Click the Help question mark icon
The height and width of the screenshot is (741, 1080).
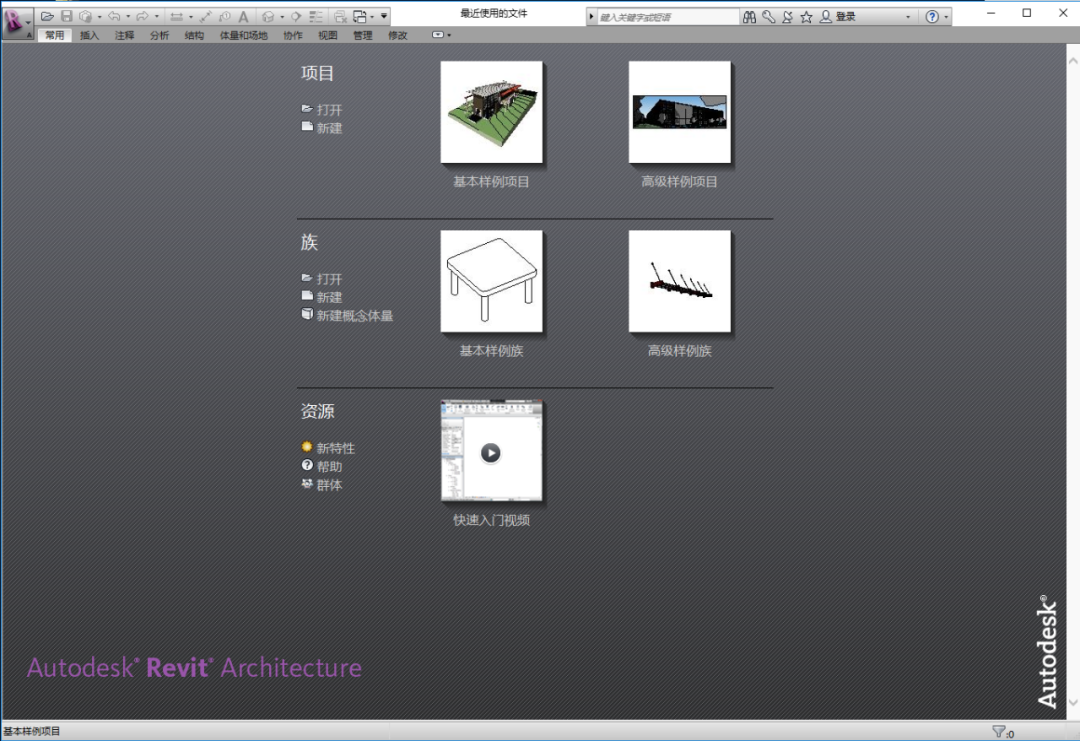pyautogui.click(x=932, y=17)
